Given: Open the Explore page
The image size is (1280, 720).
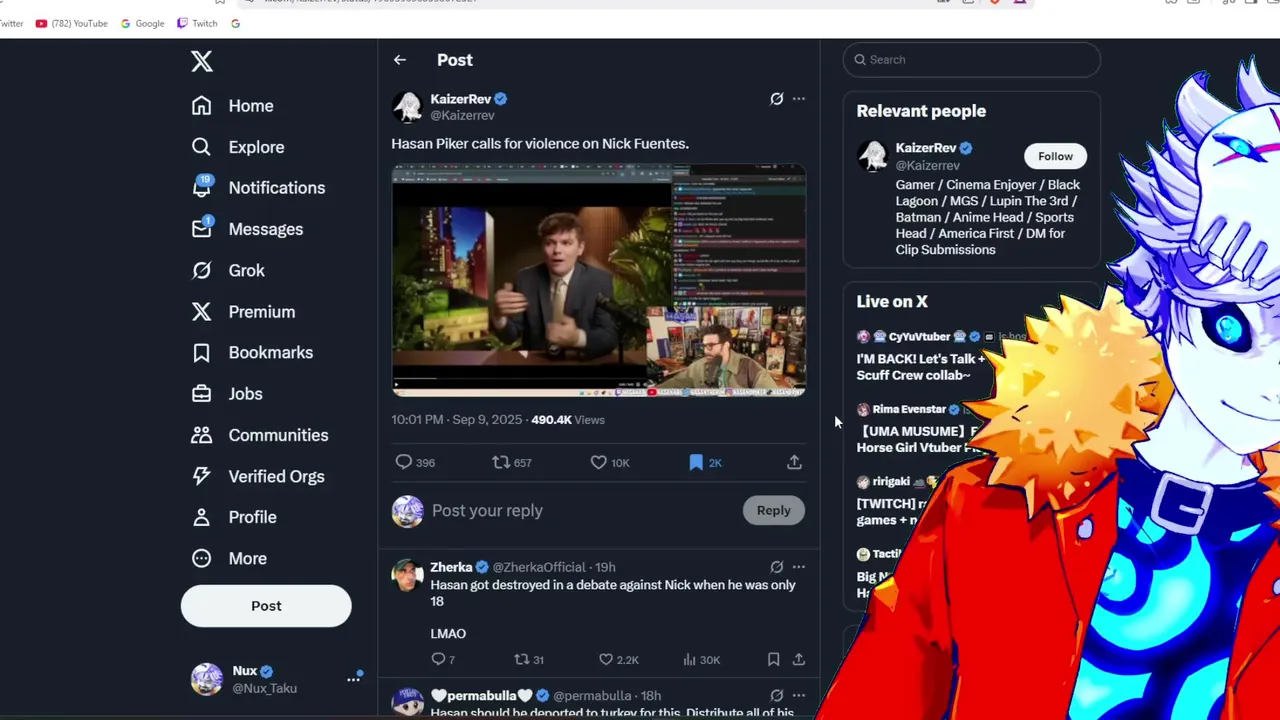Looking at the screenshot, I should coord(238,147).
